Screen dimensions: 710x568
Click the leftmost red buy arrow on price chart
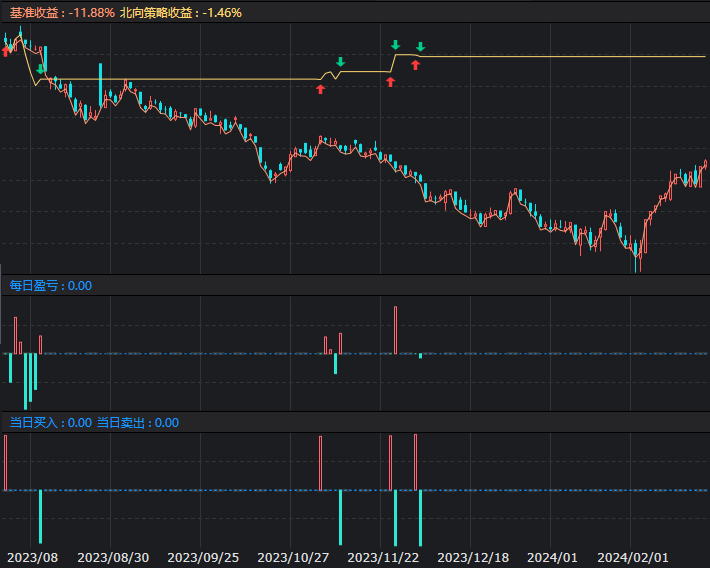tap(5, 52)
